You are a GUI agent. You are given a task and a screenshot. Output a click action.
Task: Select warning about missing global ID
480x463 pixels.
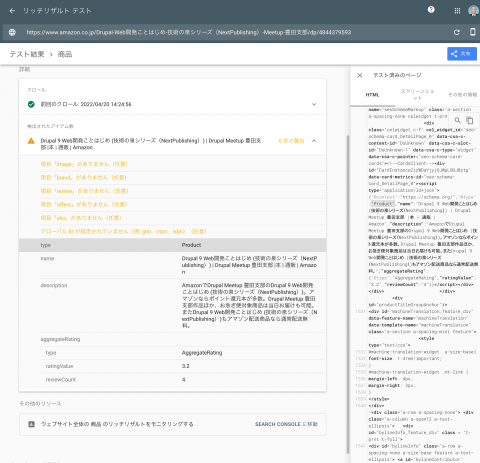click(124, 231)
